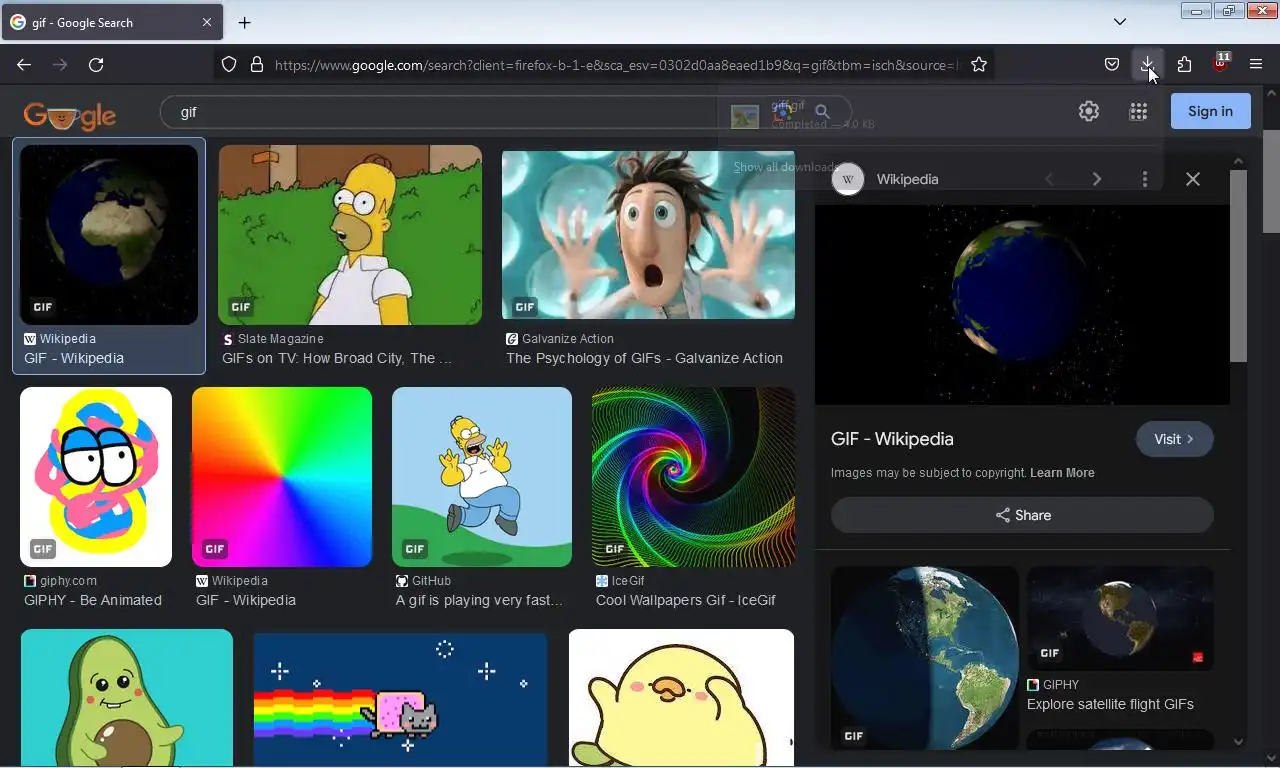The image size is (1280, 768).
Task: Bookmark this page with the star icon
Action: click(x=979, y=65)
